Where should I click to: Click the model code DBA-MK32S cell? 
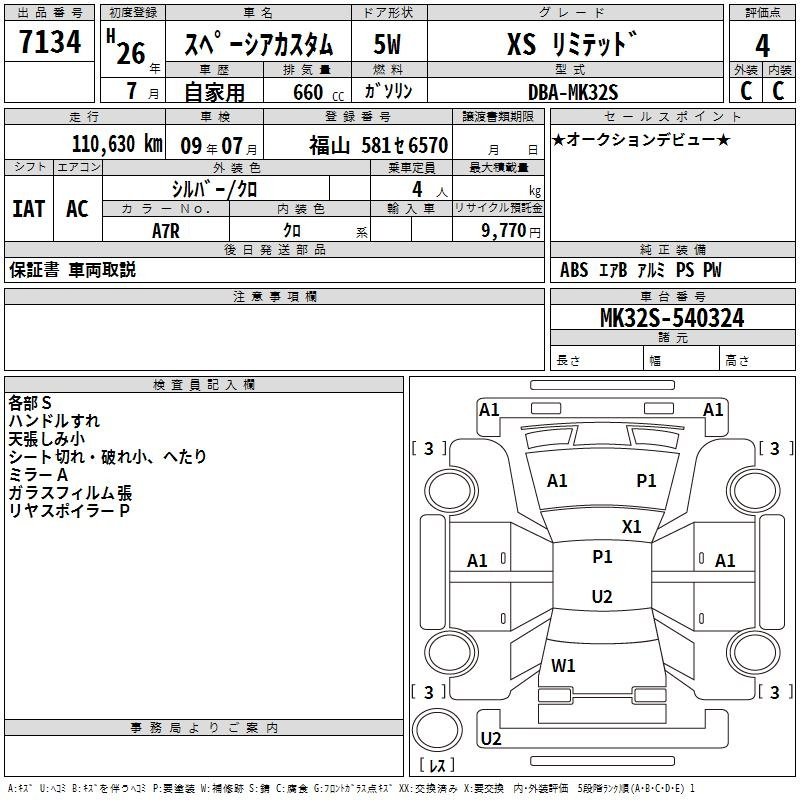(575, 91)
